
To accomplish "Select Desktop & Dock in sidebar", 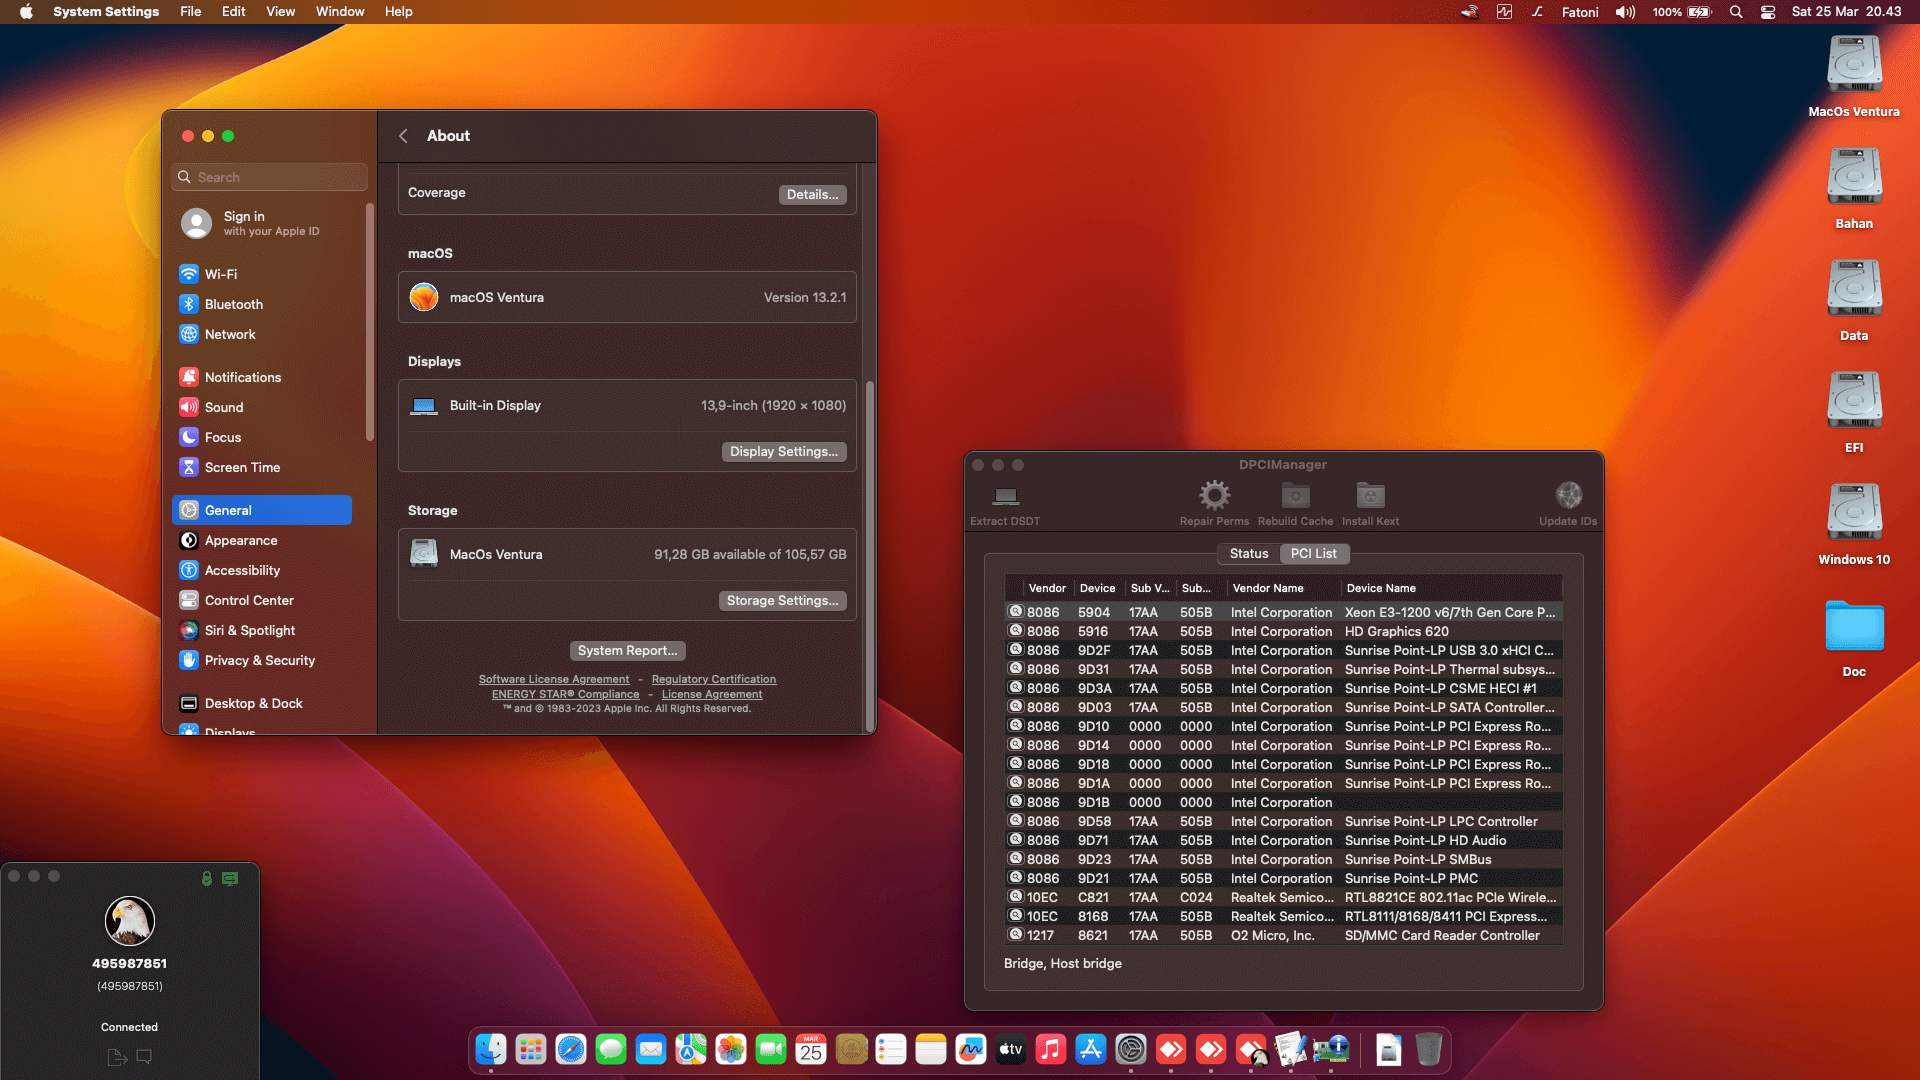I will 262,703.
